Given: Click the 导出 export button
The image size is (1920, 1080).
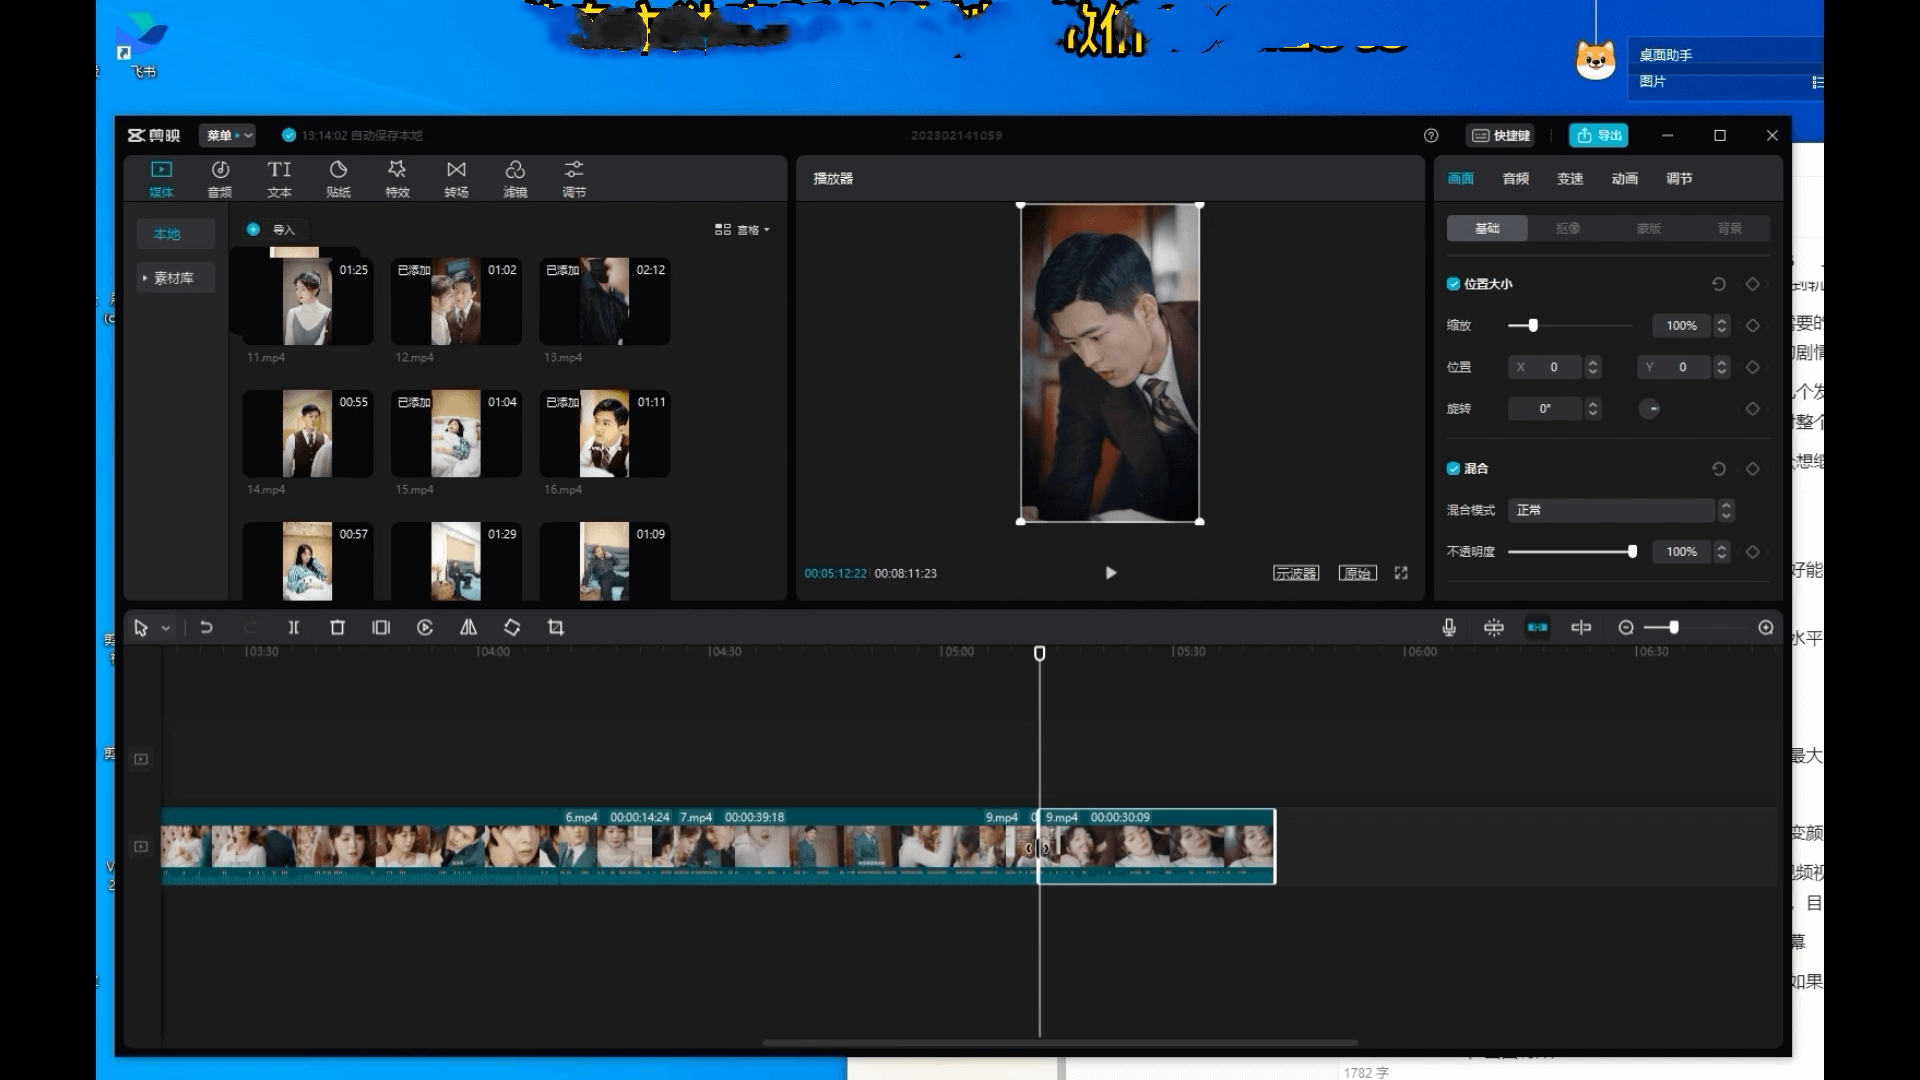Looking at the screenshot, I should click(x=1598, y=135).
